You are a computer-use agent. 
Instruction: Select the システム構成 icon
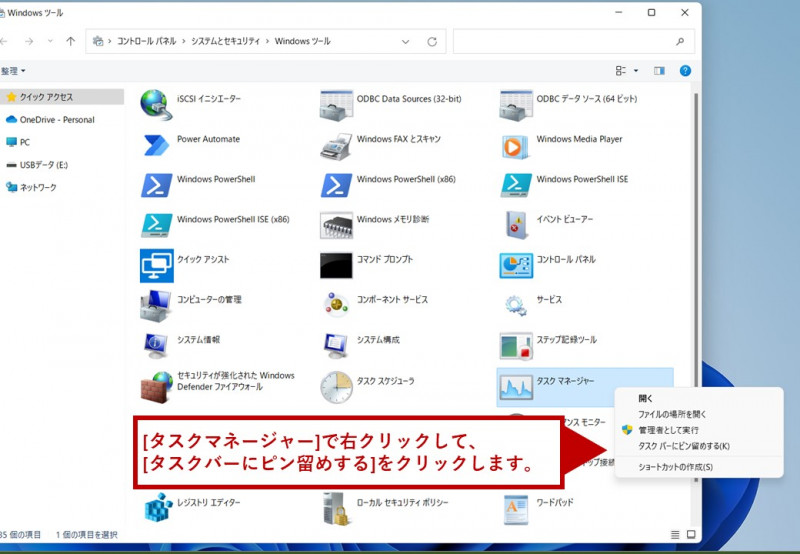coord(336,346)
